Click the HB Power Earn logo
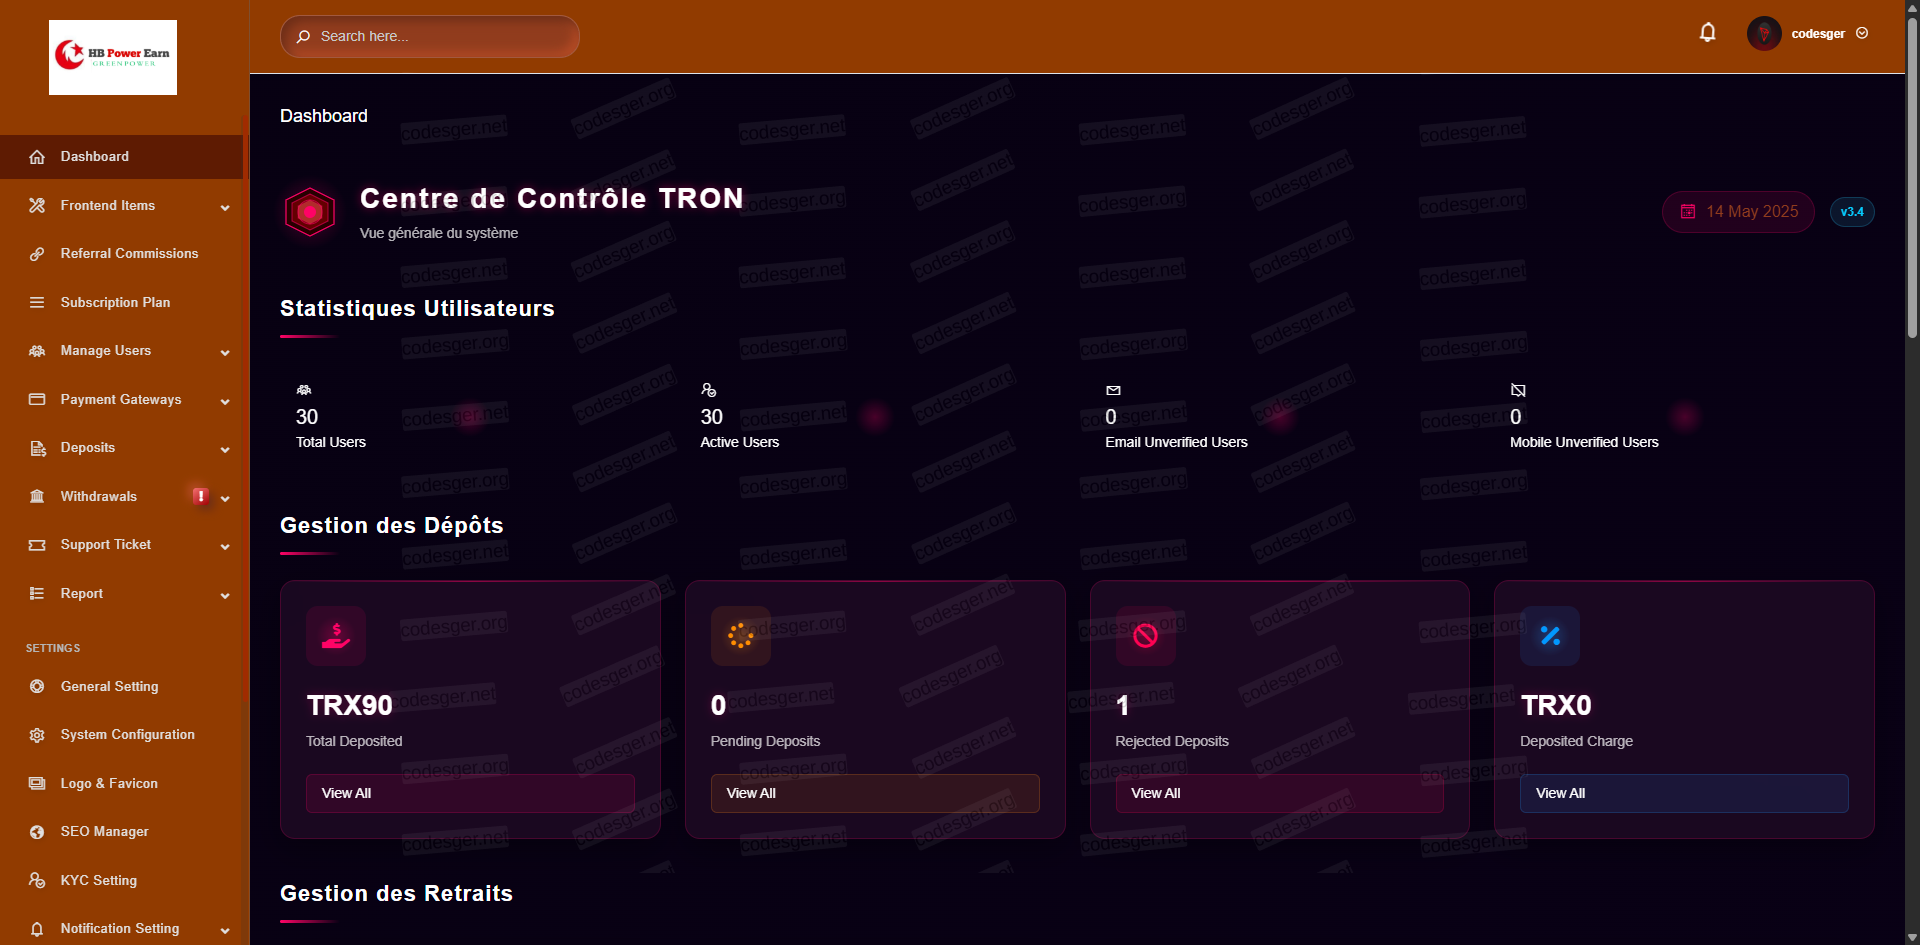Viewport: 1920px width, 945px height. pyautogui.click(x=113, y=57)
